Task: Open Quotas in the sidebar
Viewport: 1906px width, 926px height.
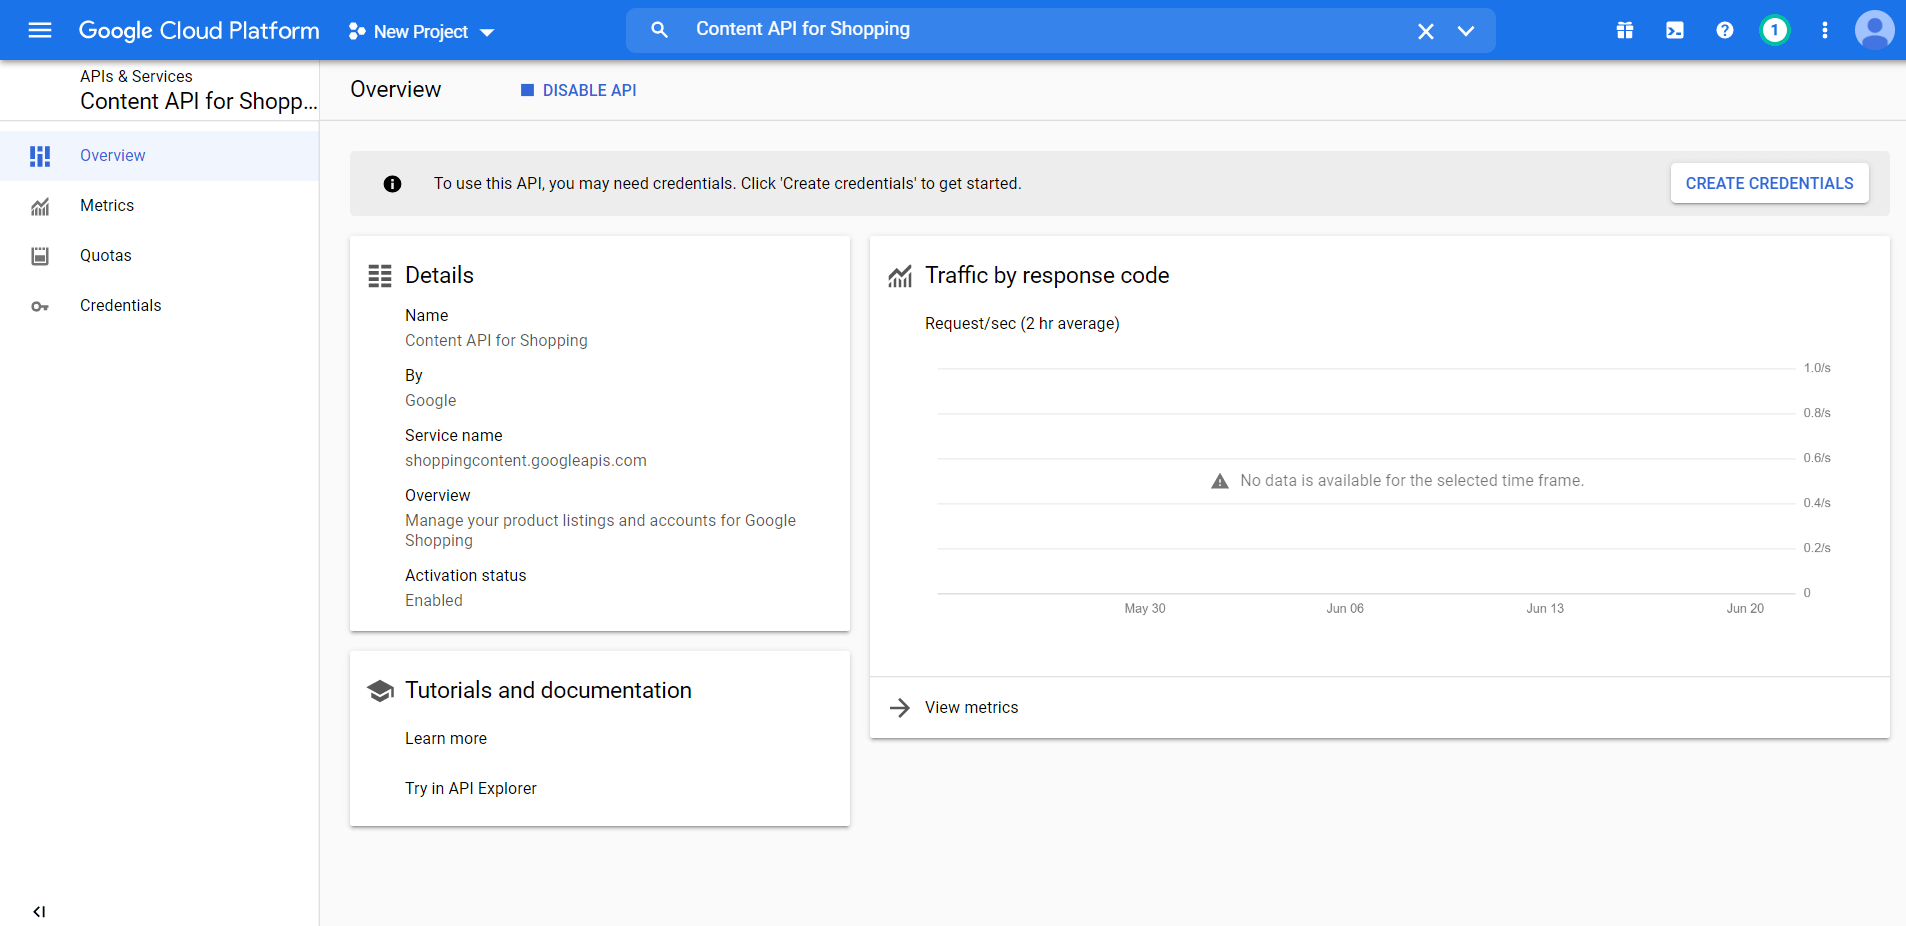Action: tap(160, 256)
